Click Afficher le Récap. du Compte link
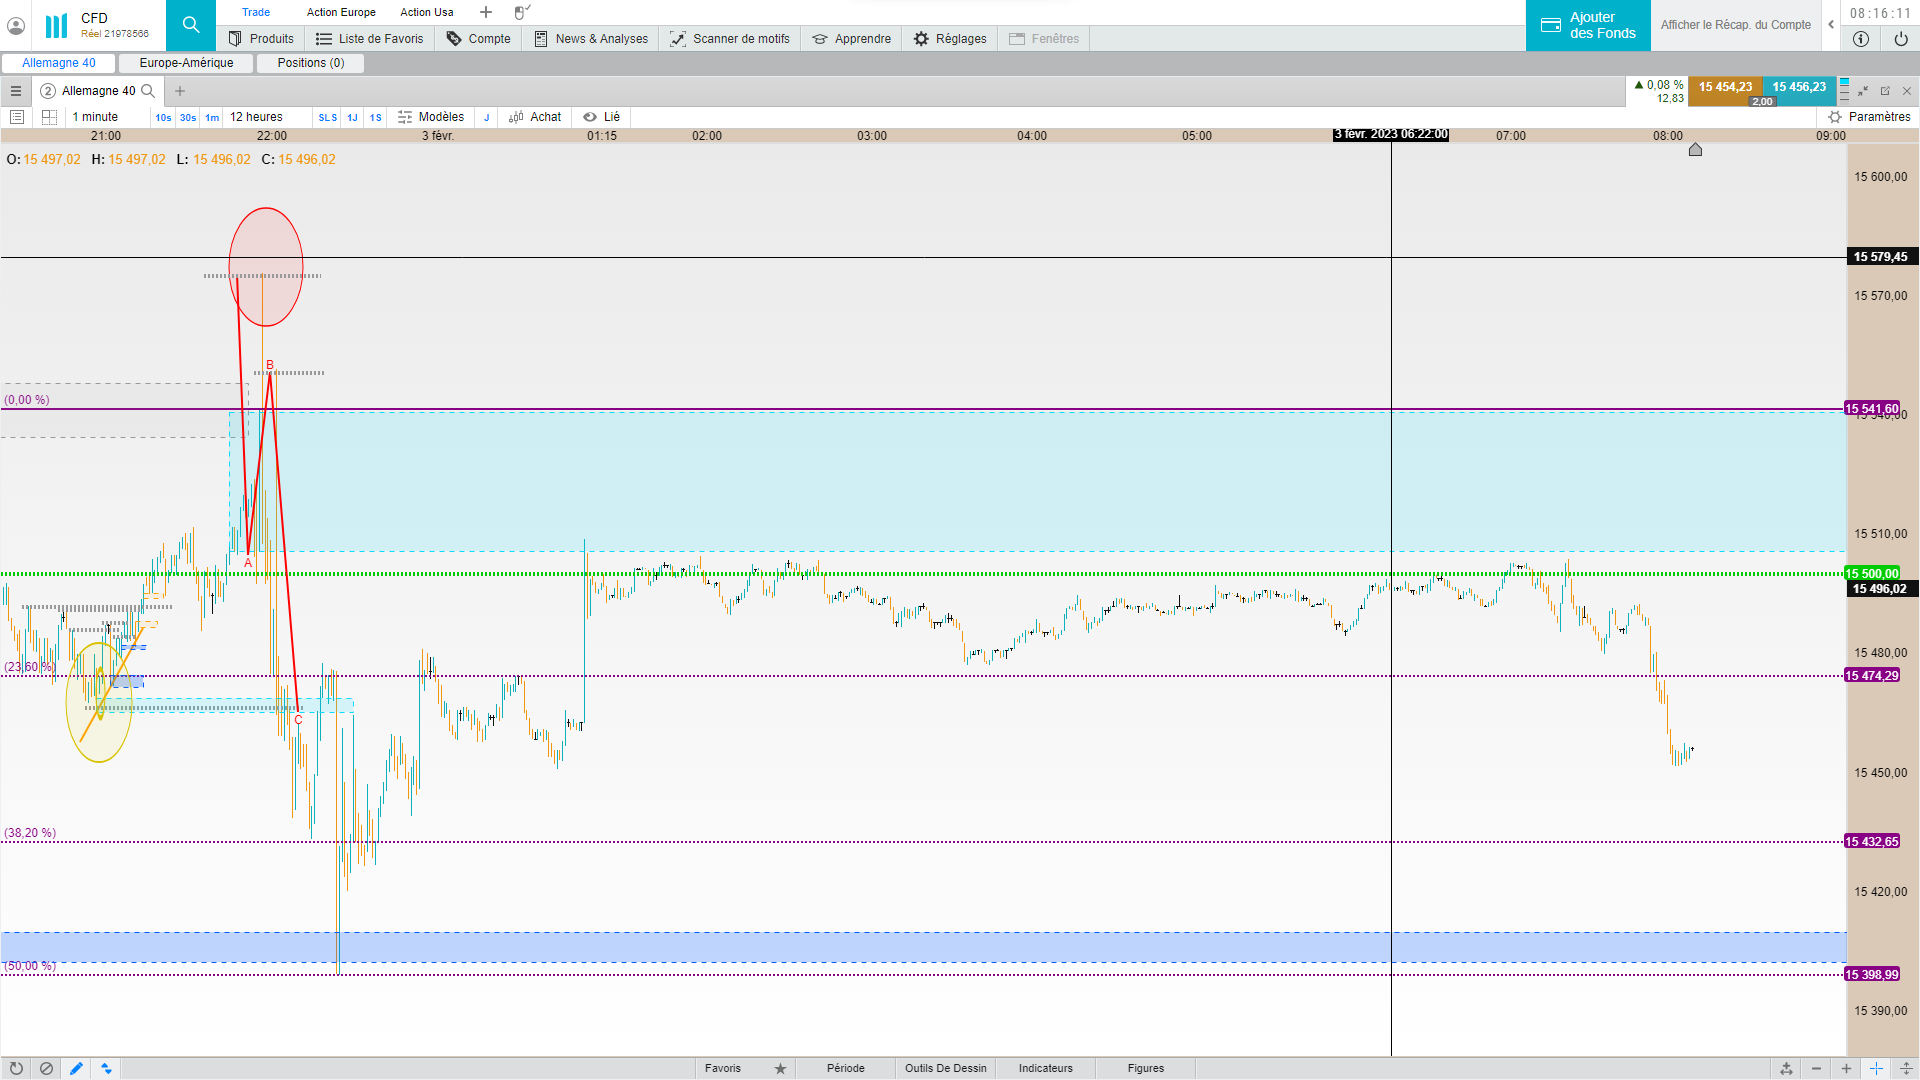1920x1080 pixels. point(1735,25)
